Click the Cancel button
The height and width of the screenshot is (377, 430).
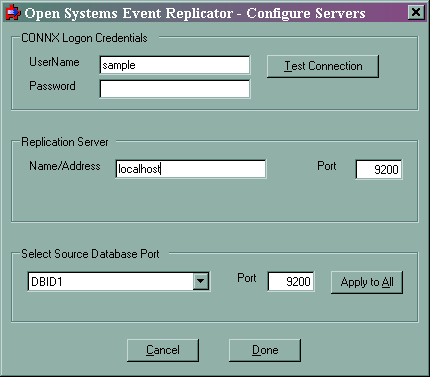(x=163, y=350)
